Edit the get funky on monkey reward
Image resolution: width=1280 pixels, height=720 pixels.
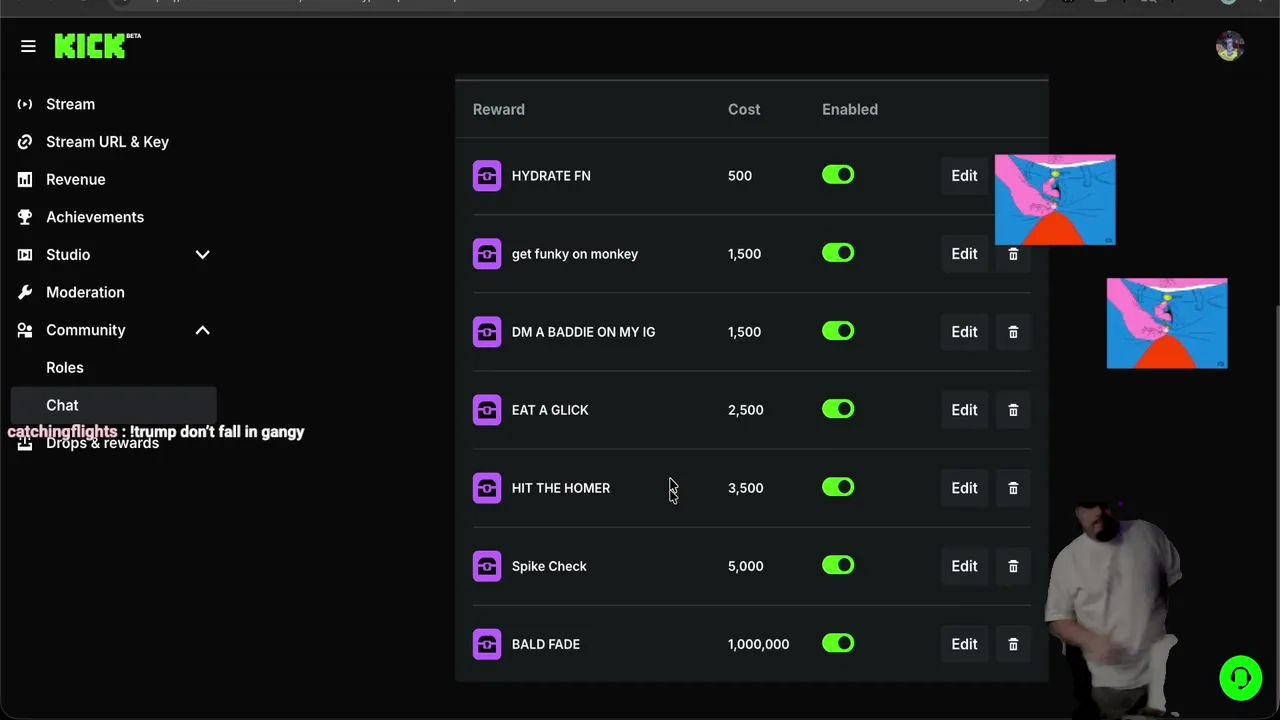click(964, 254)
